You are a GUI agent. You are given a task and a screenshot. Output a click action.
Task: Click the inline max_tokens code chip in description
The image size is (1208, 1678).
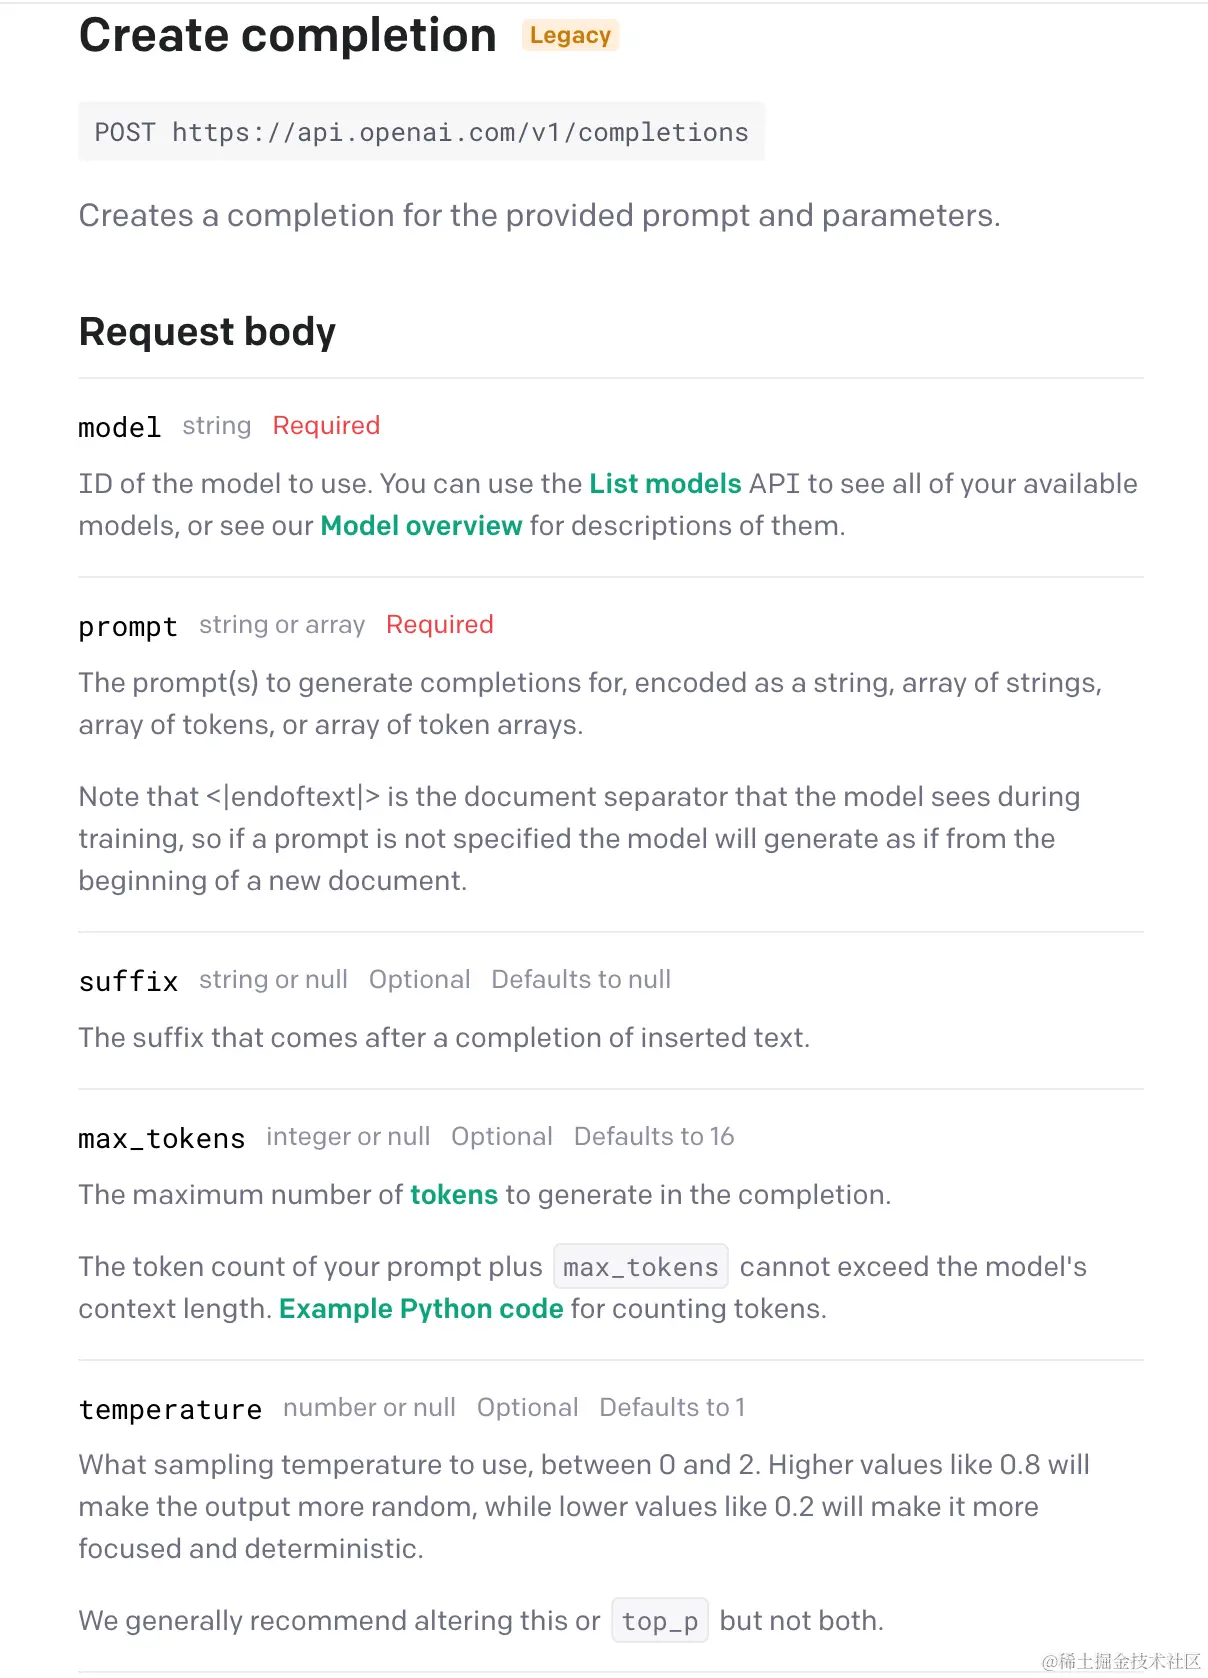click(641, 1268)
